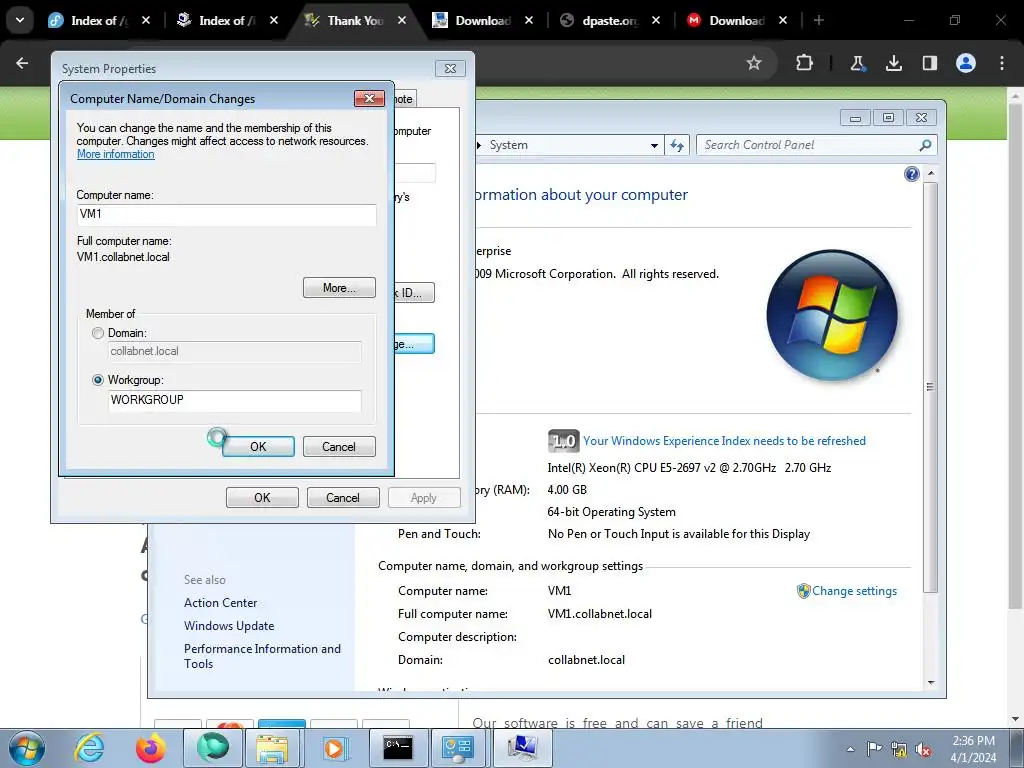Switch to Download tab with red M icon
Viewport: 1024px width, 768px height.
point(736,20)
